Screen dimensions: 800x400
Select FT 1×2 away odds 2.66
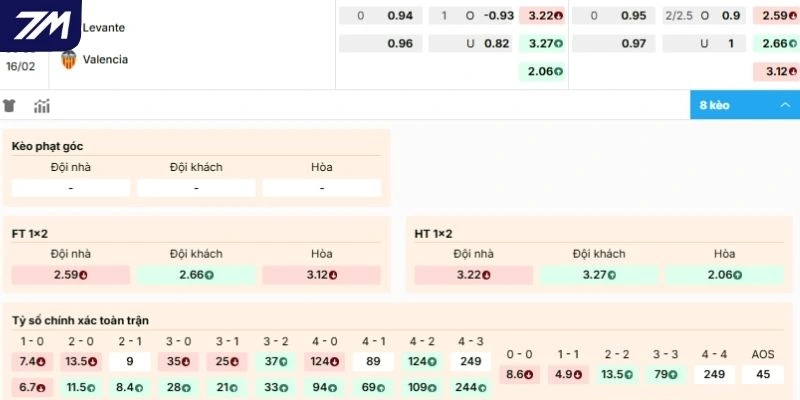[196, 274]
